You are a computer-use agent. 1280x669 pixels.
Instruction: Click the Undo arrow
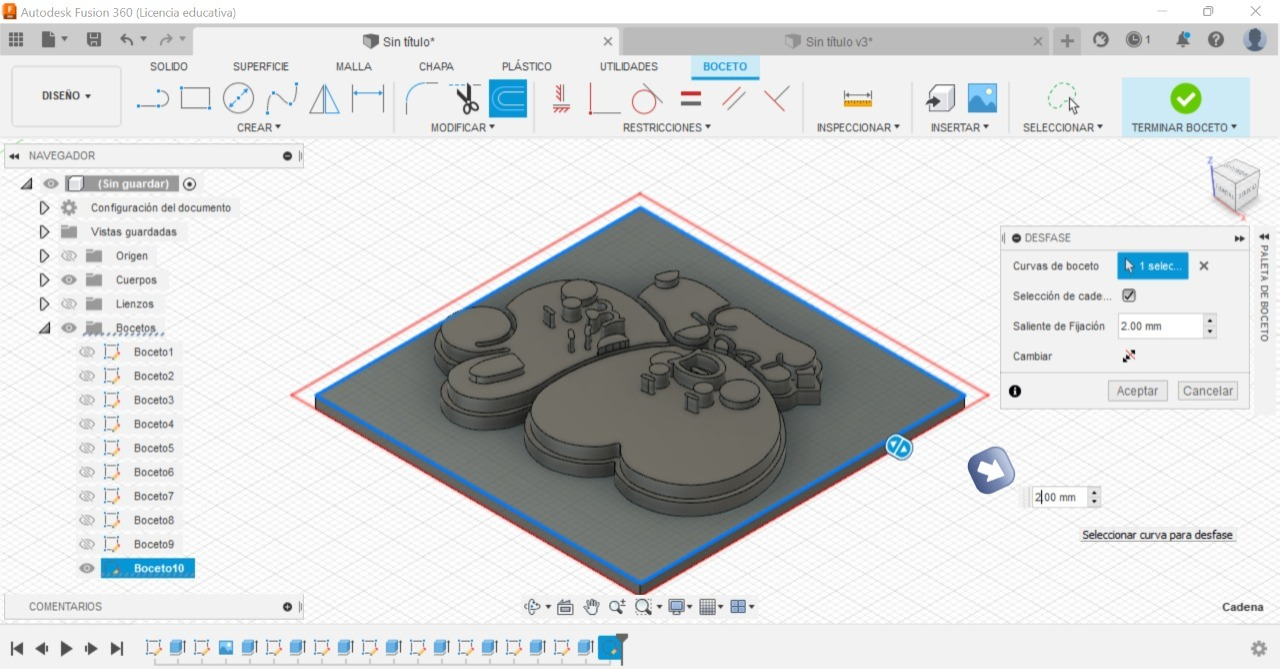point(126,40)
